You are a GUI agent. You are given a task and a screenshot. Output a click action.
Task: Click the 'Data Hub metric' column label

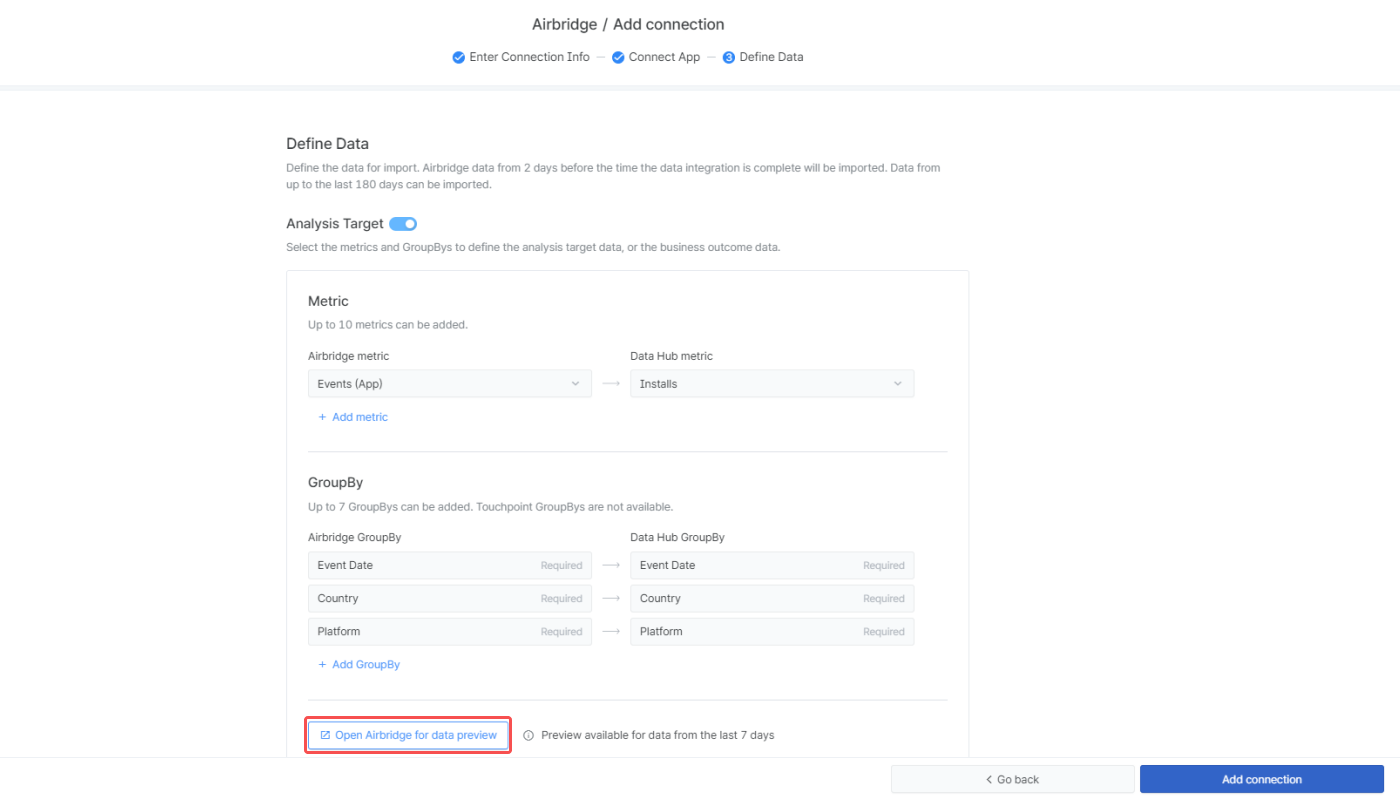click(671, 356)
